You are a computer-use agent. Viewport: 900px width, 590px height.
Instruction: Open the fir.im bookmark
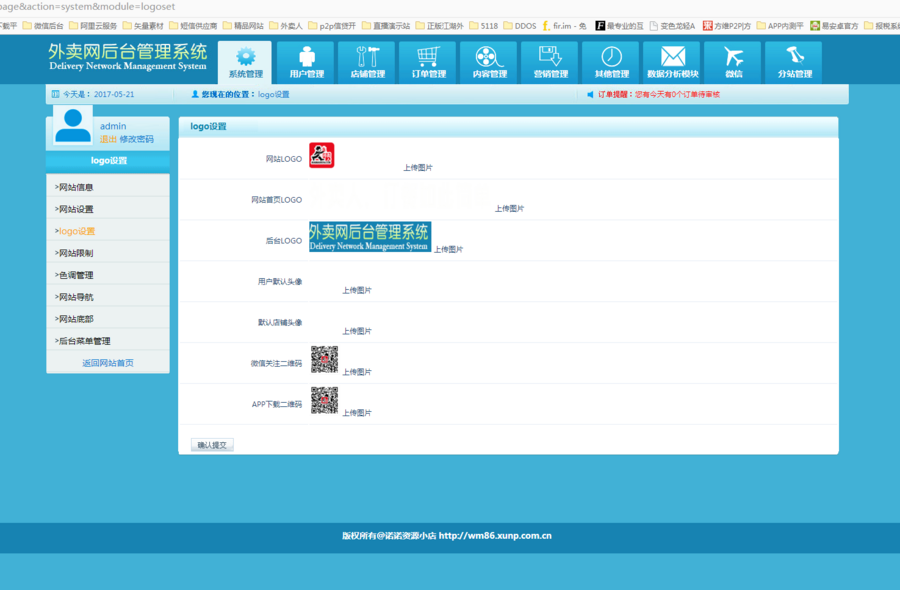click(x=564, y=26)
